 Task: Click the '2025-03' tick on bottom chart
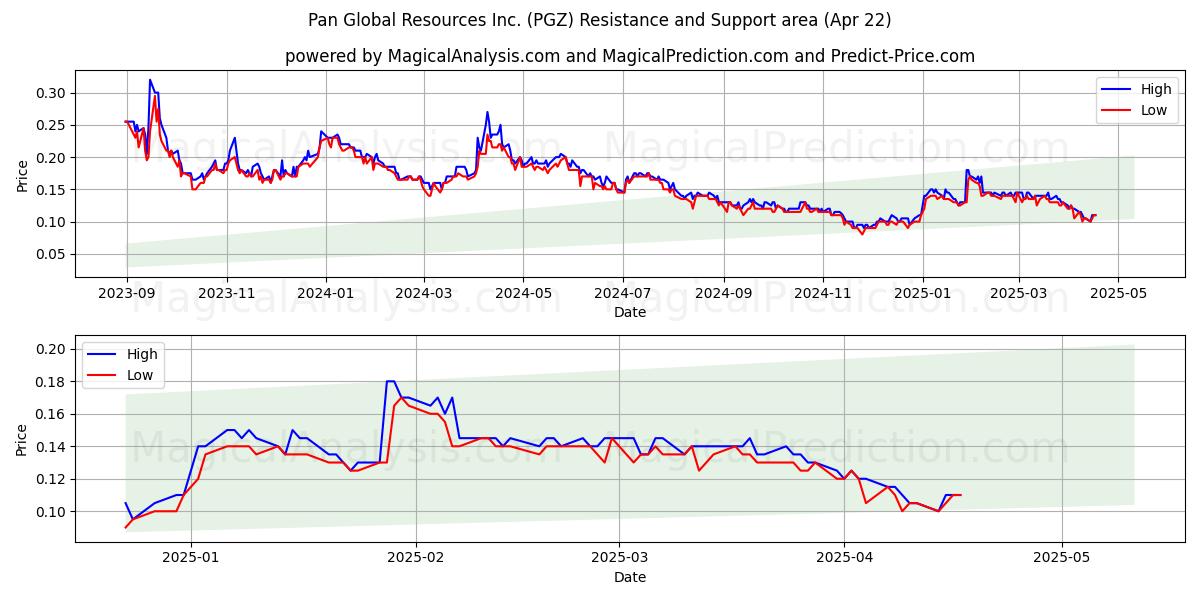coord(619,557)
